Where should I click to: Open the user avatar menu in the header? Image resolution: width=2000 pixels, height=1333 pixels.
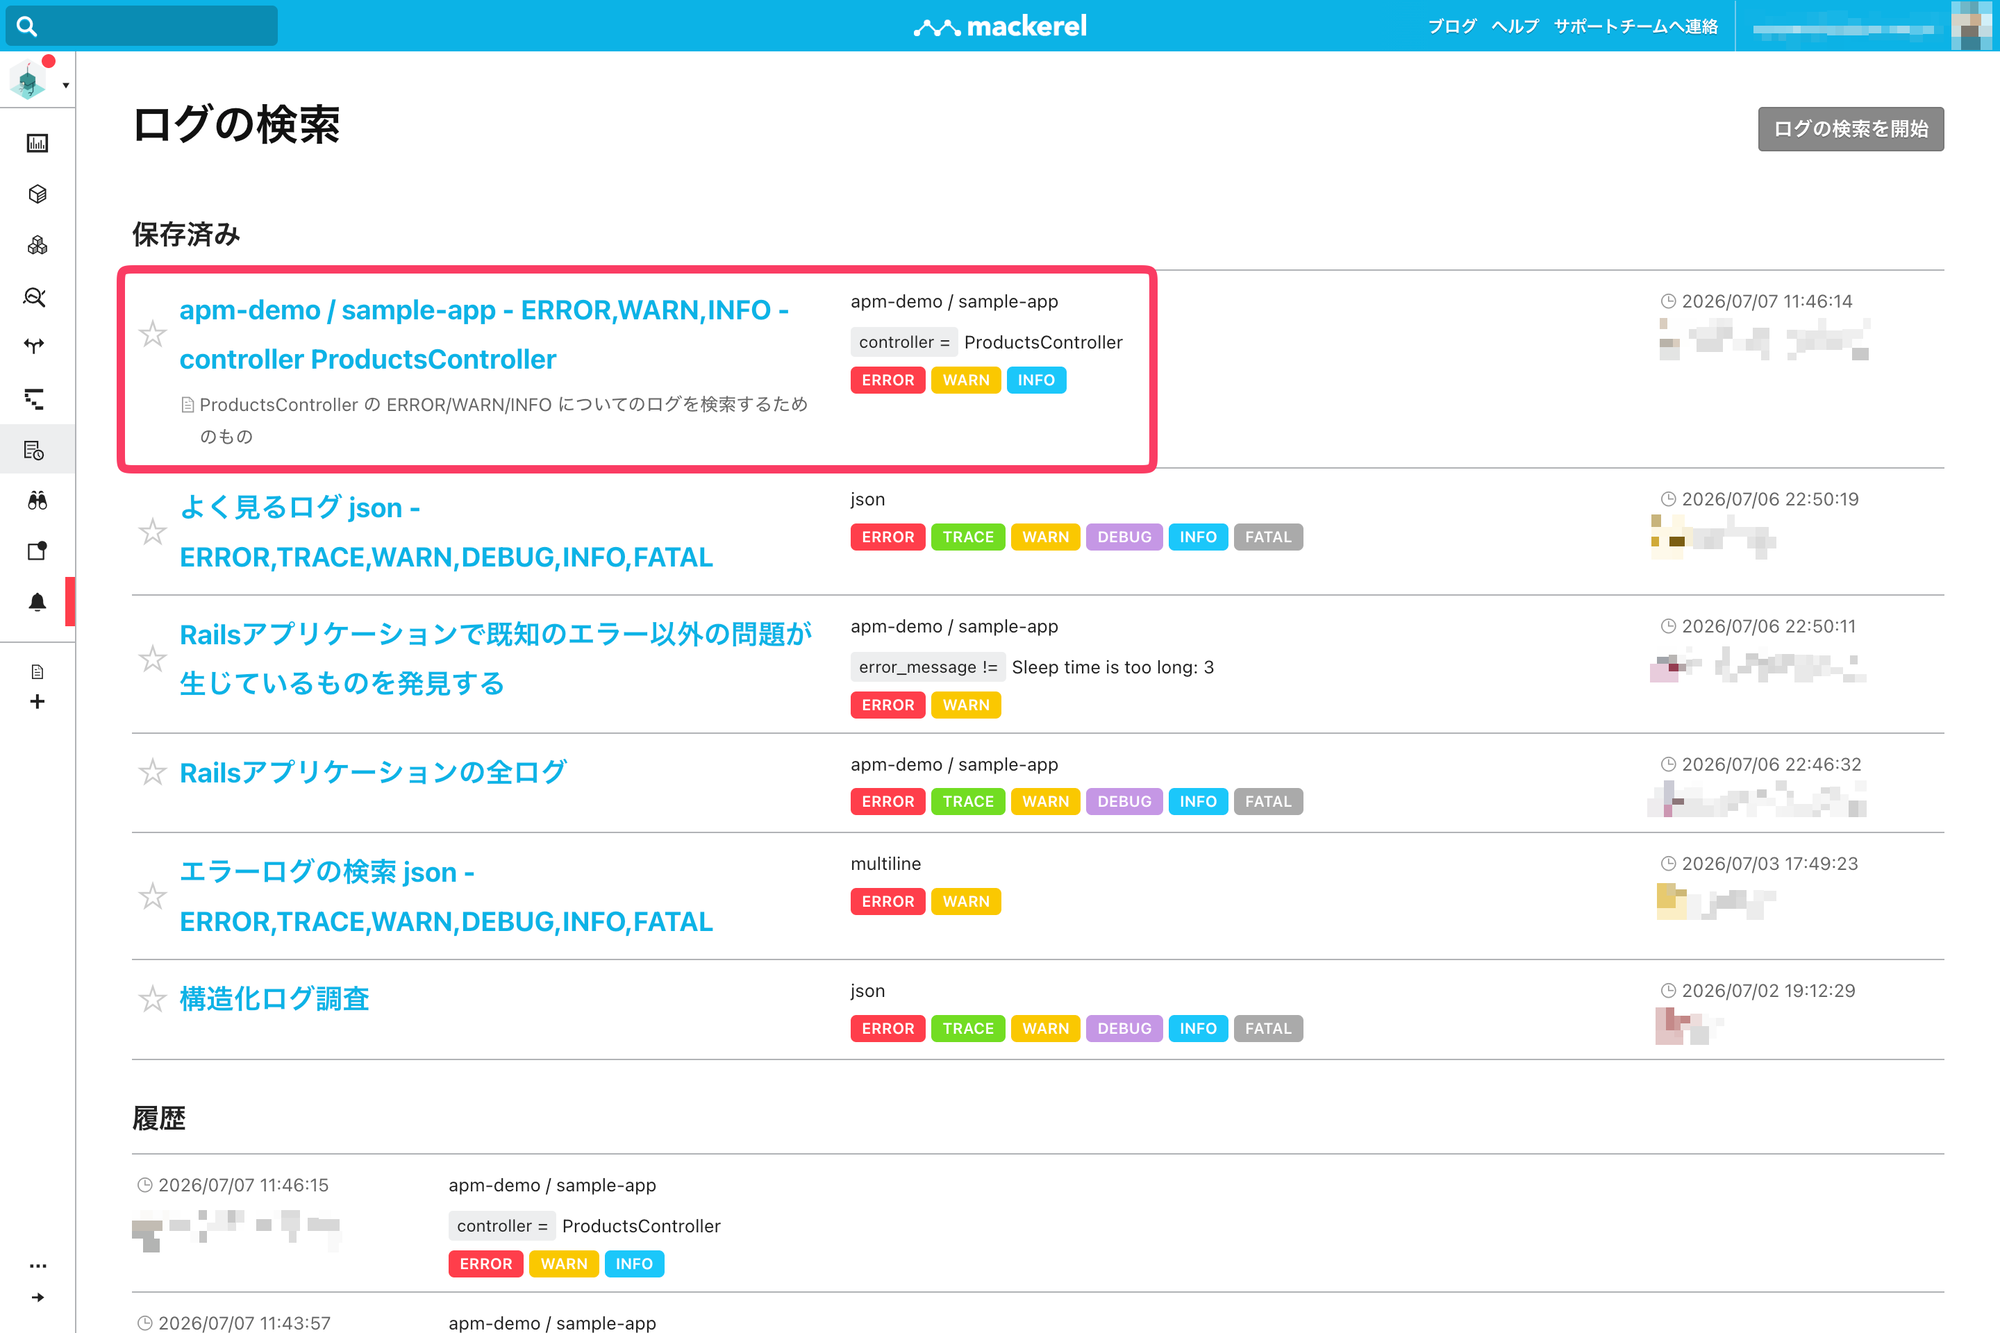[1971, 26]
